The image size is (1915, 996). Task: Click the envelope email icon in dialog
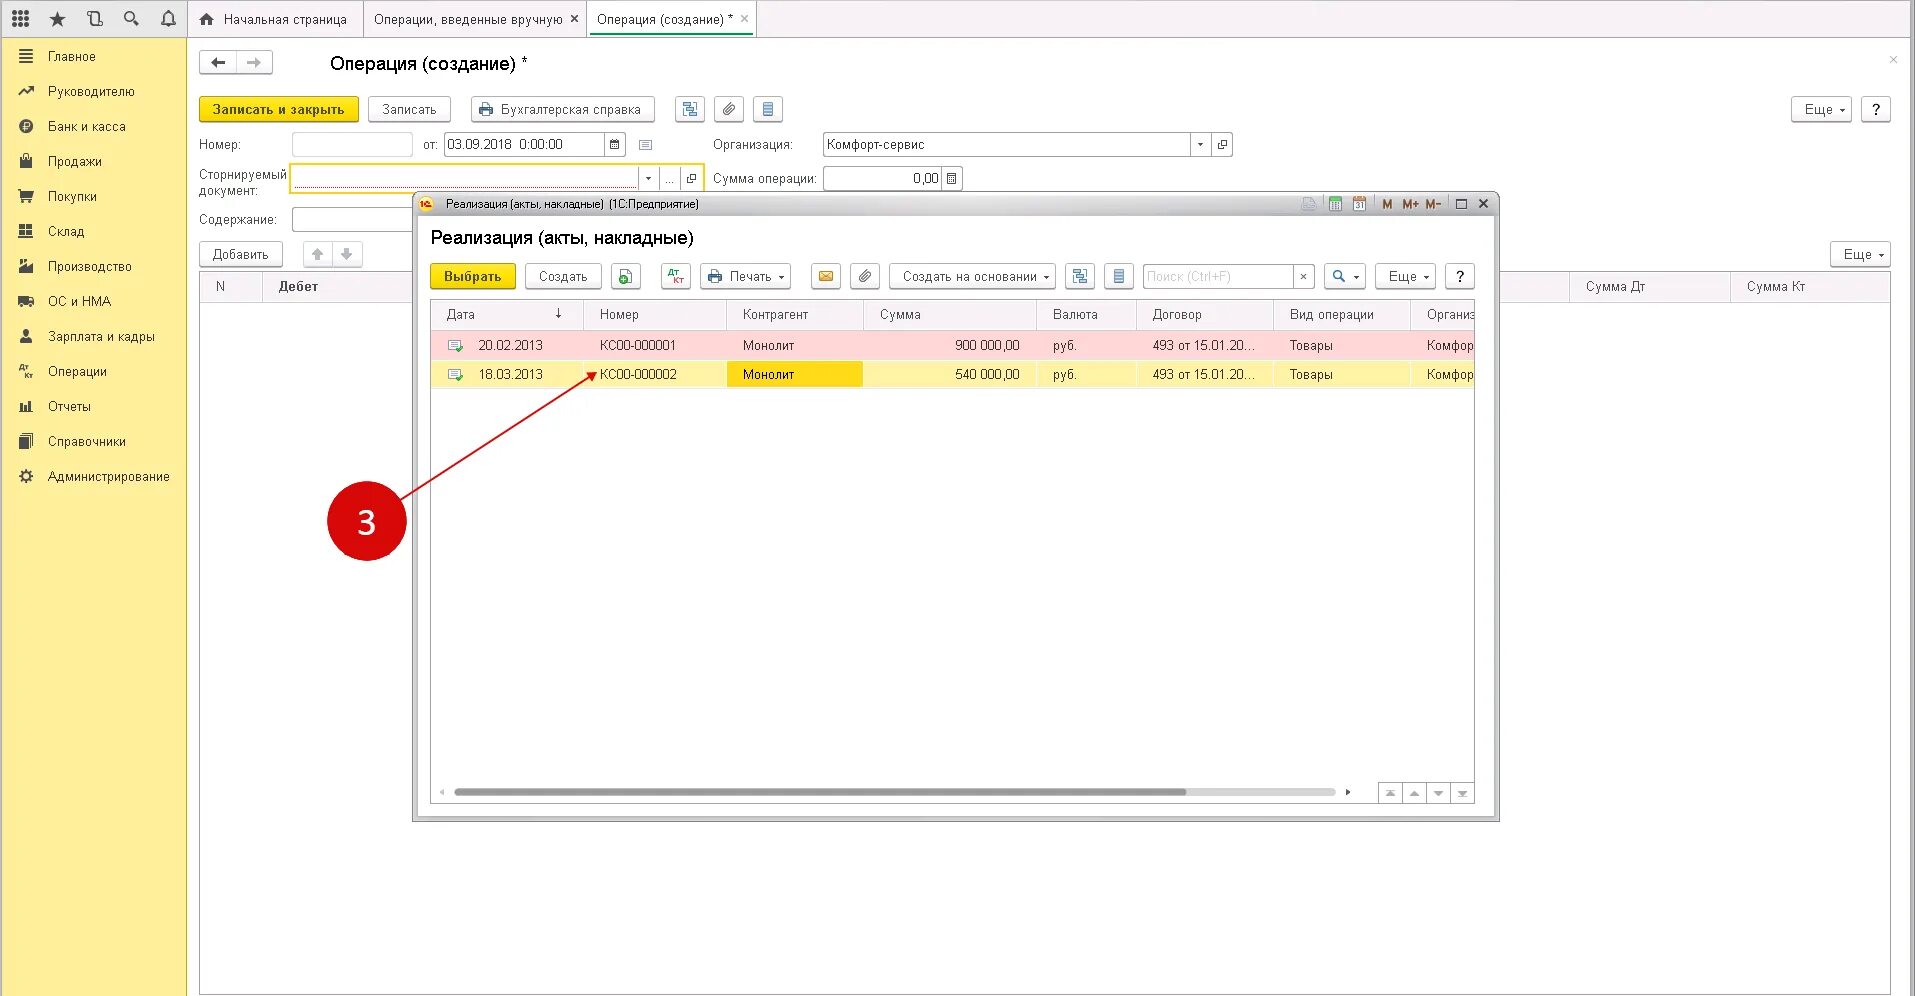point(826,277)
